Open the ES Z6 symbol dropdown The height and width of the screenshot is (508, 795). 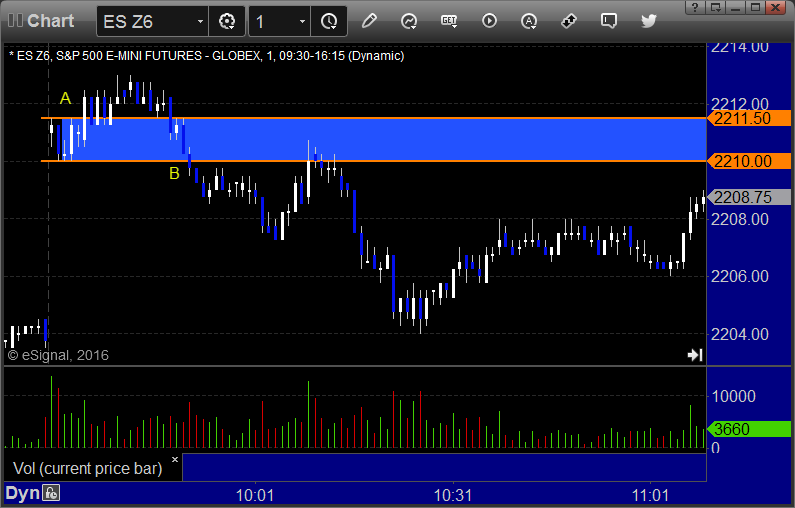point(200,21)
